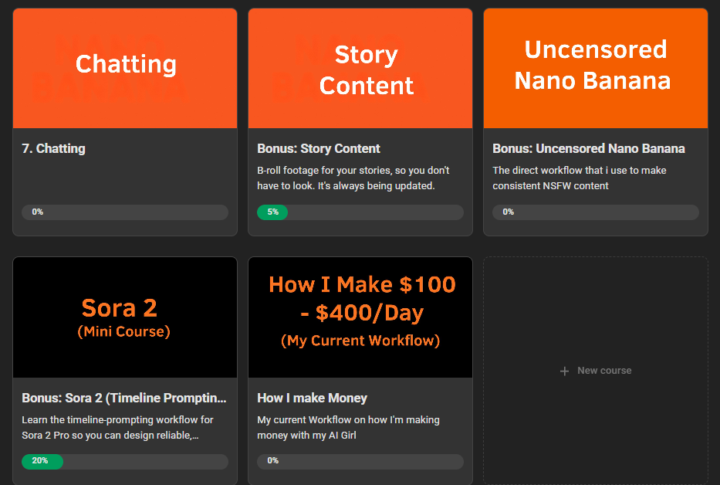Click the 'Bonus: Story Content' title
Viewport: 720px width, 485px height.
pos(318,149)
